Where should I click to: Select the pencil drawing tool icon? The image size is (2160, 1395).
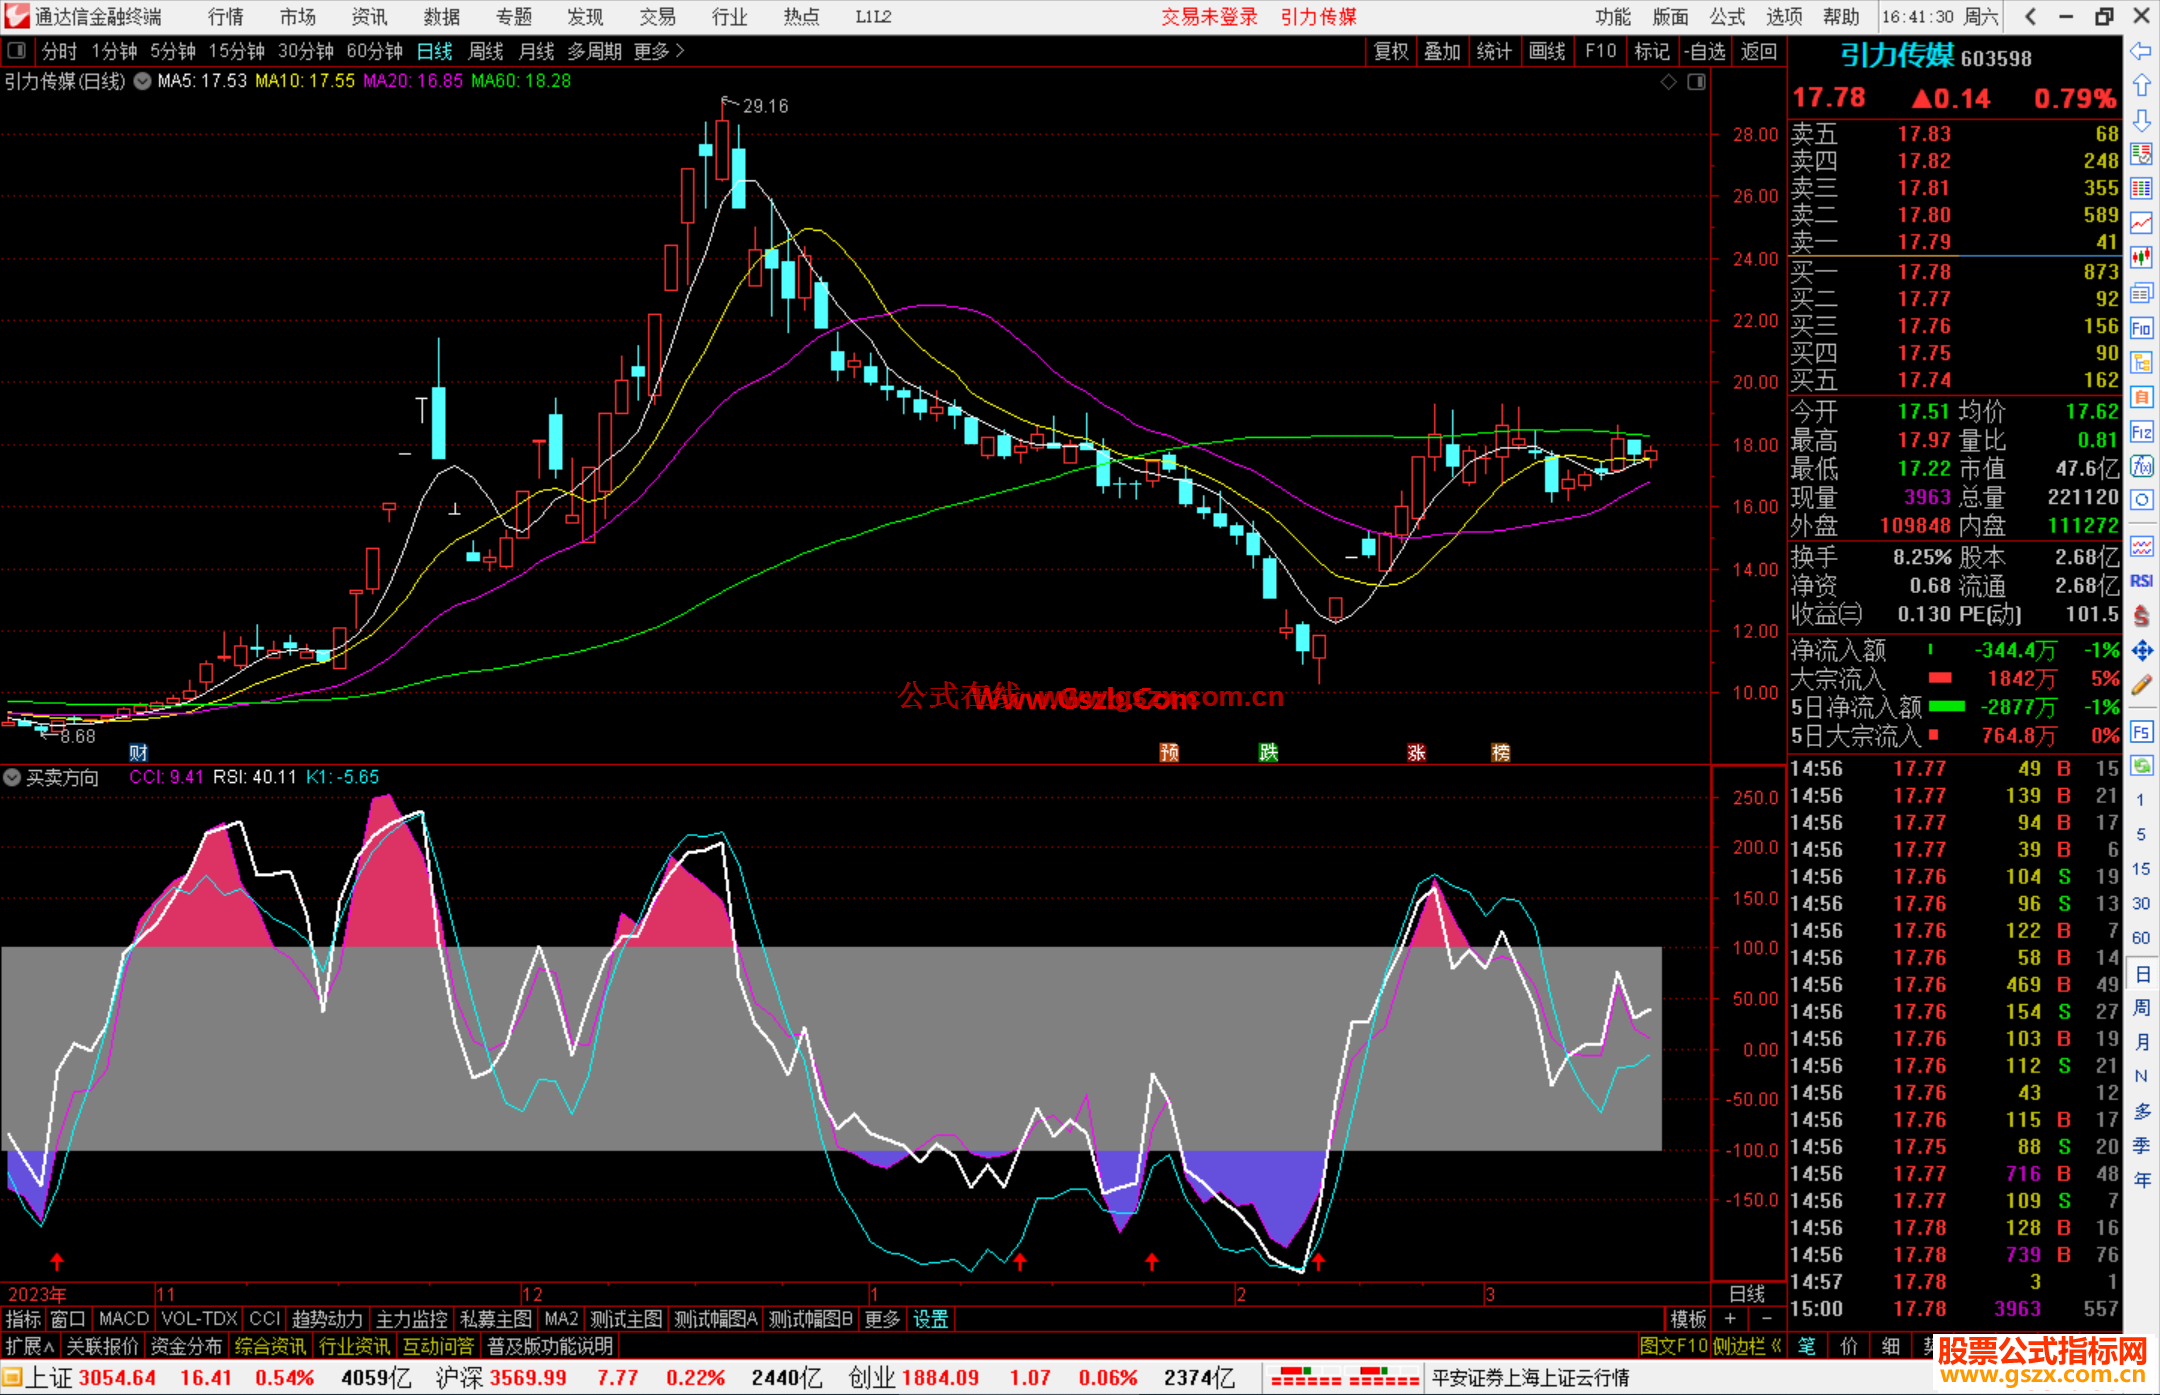click(2141, 686)
